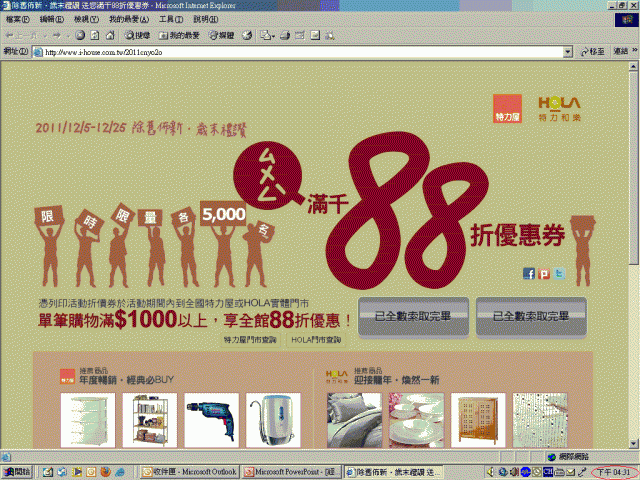
Task: Expand the Mail button dropdown arrow
Action: pos(273,36)
